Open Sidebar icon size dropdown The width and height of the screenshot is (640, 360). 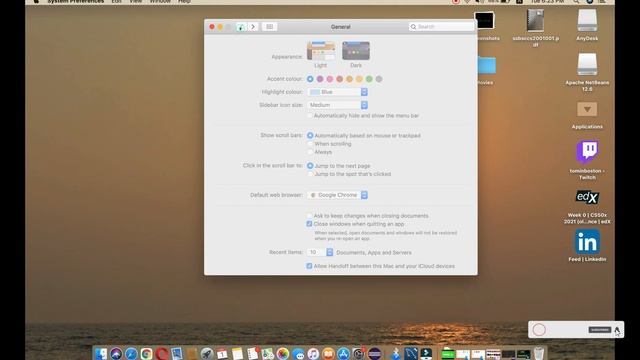click(x=338, y=105)
